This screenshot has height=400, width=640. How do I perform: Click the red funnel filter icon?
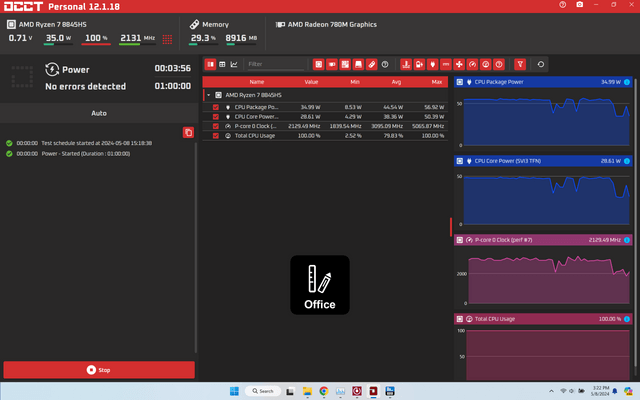click(520, 64)
